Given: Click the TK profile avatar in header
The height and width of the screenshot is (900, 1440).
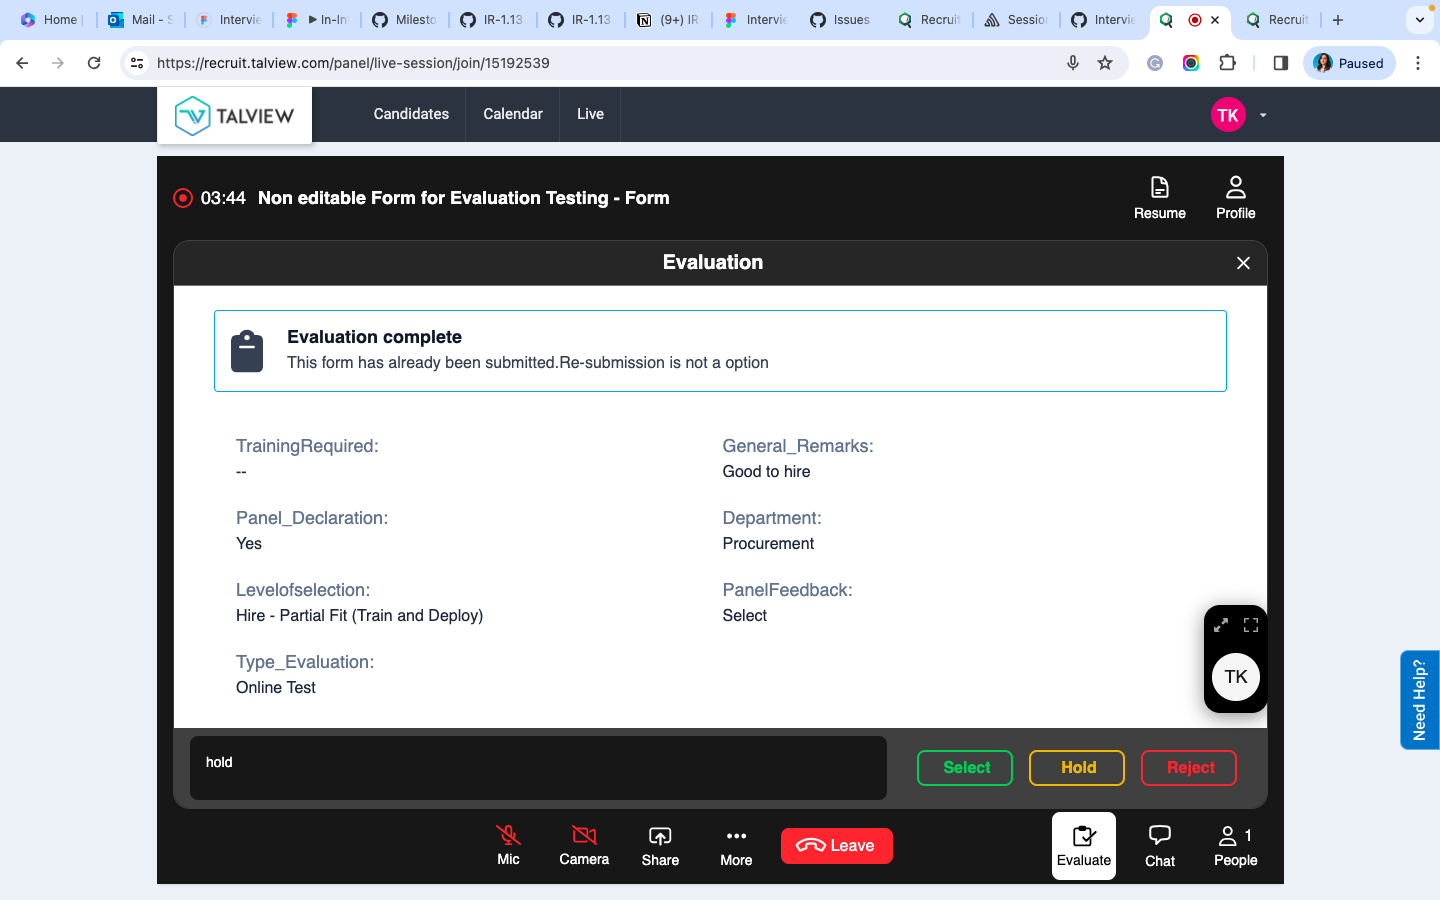Looking at the screenshot, I should (x=1228, y=115).
